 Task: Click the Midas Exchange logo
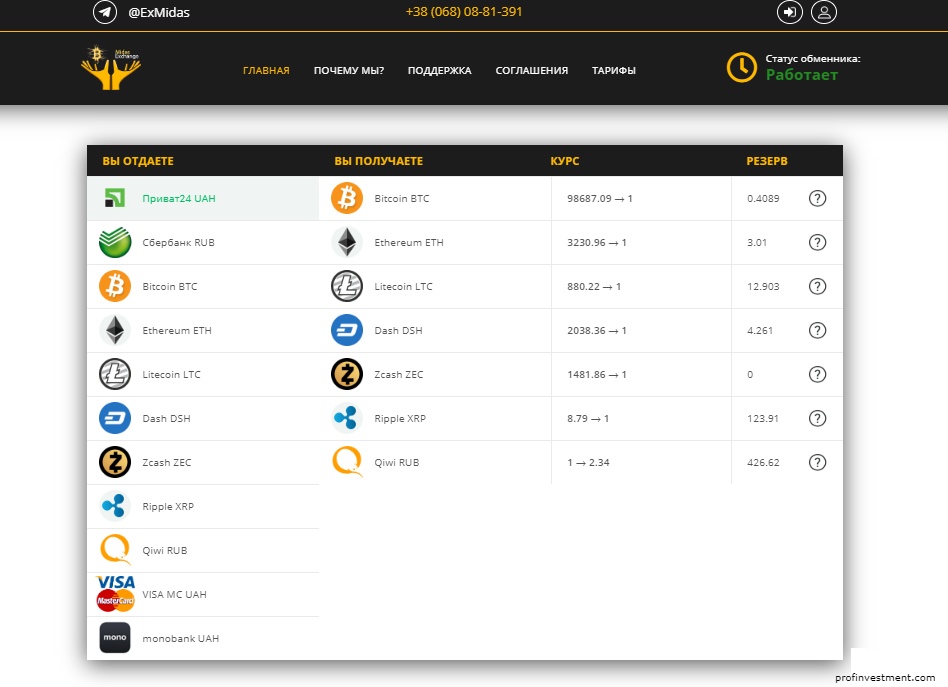click(111, 68)
